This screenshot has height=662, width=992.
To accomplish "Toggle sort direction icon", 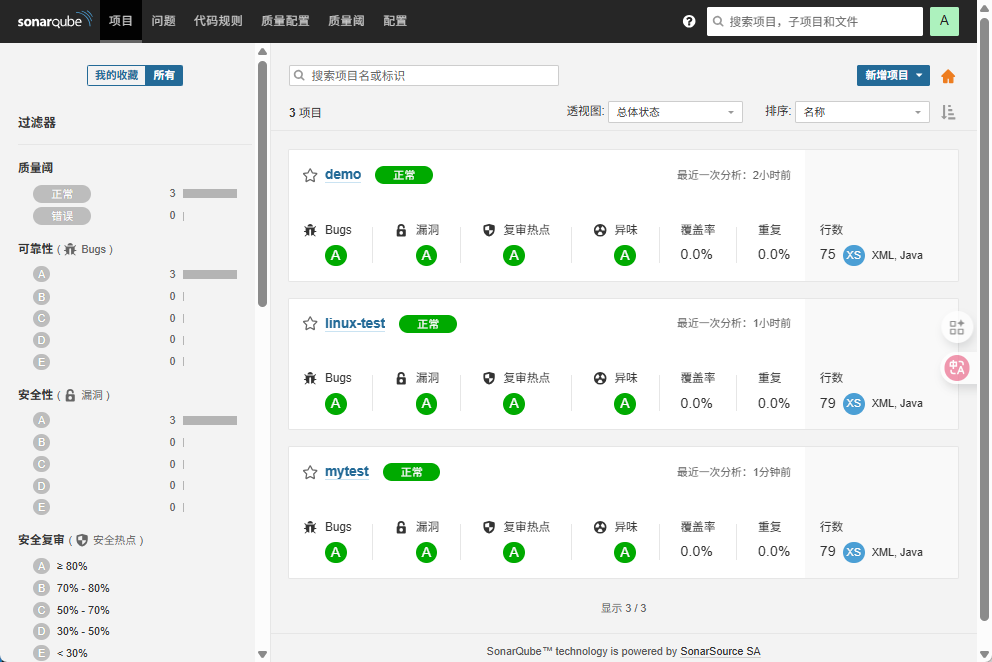I will pyautogui.click(x=948, y=112).
